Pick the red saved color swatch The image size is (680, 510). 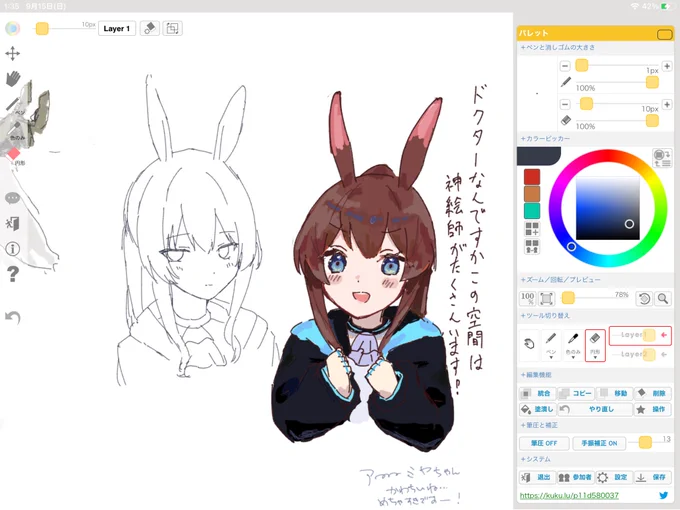(x=532, y=177)
